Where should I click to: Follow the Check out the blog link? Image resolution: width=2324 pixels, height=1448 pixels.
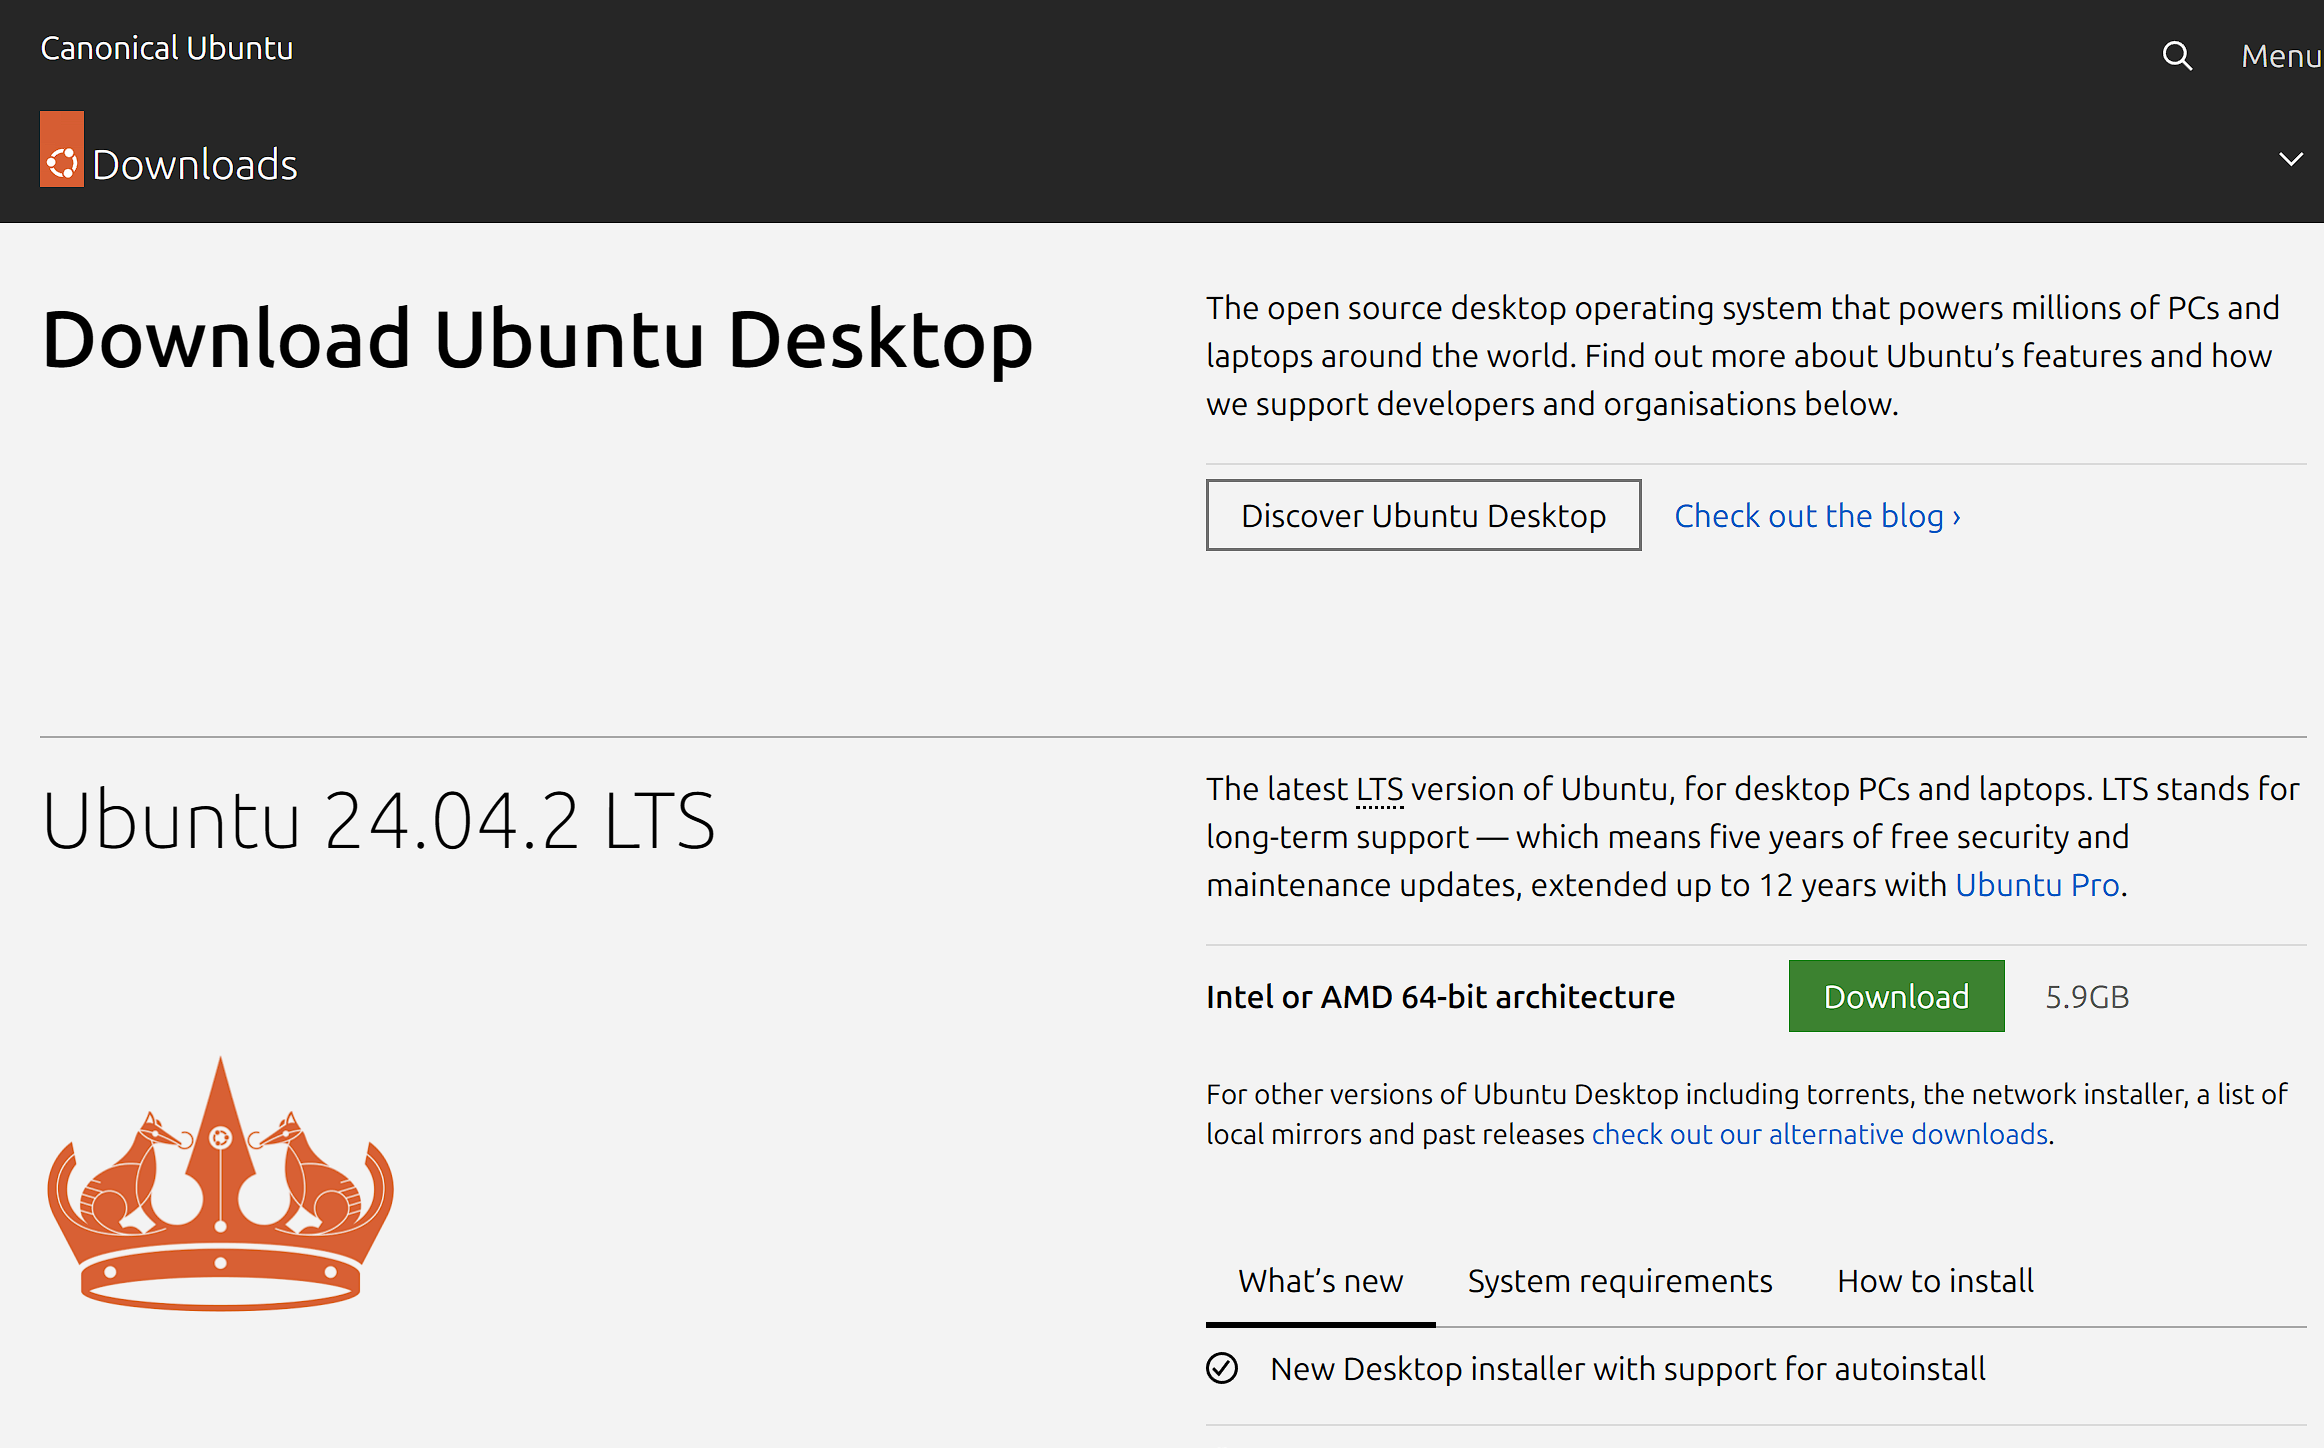(1817, 516)
